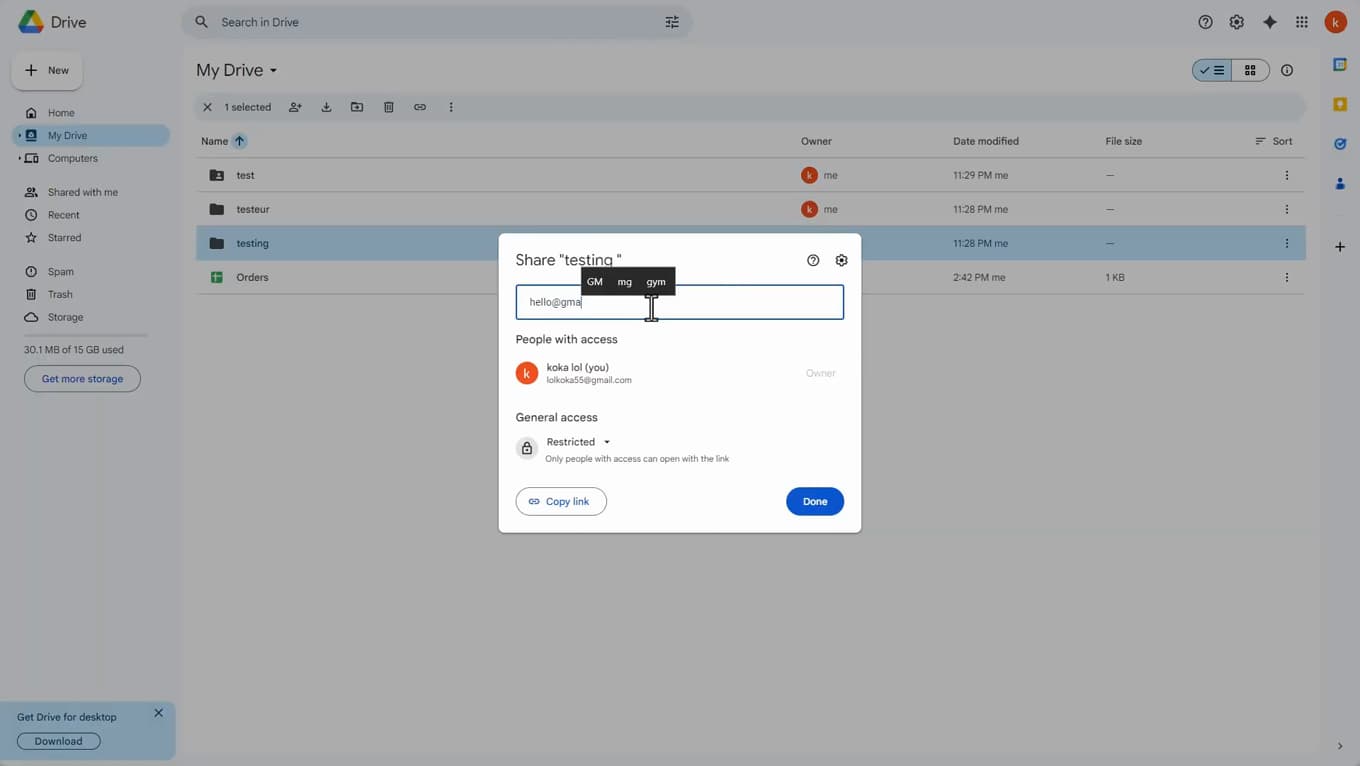This screenshot has height=766, width=1360.
Task: Click the trash toolbar icon
Action: point(389,107)
